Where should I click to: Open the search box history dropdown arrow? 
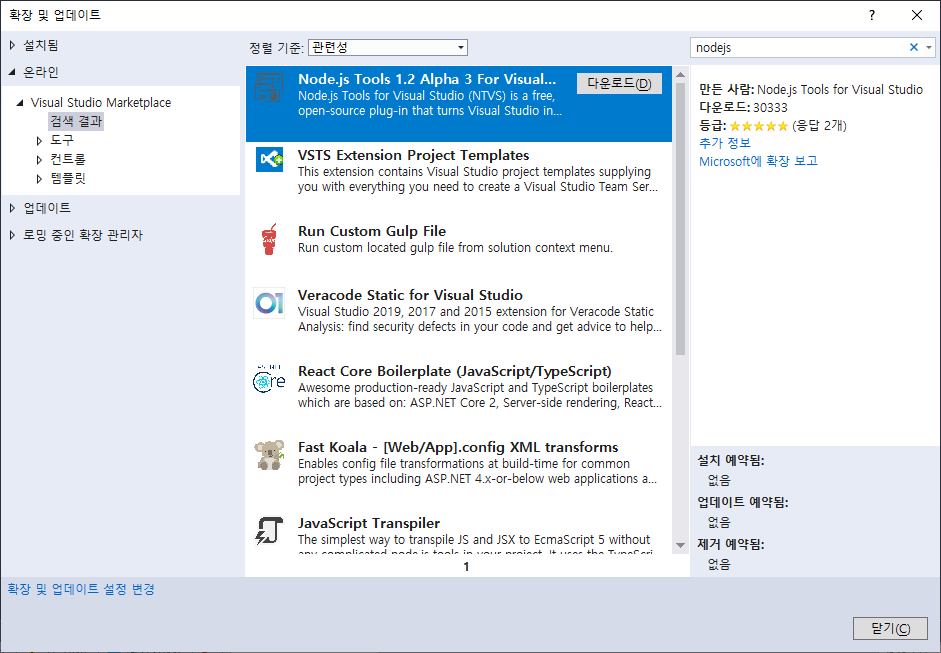[x=929, y=47]
